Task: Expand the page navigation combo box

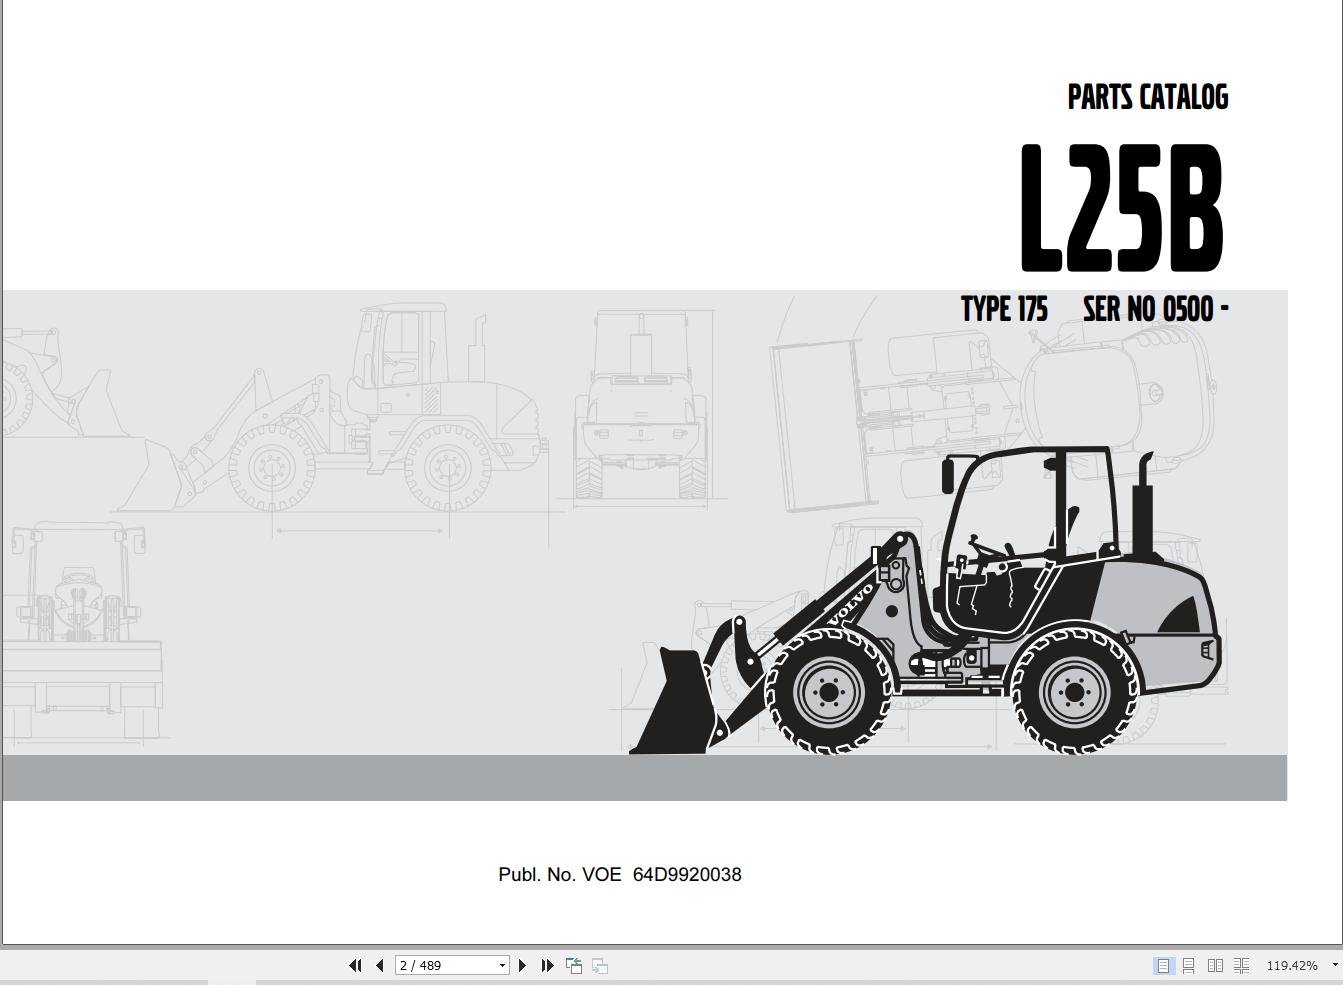Action: pyautogui.click(x=503, y=965)
